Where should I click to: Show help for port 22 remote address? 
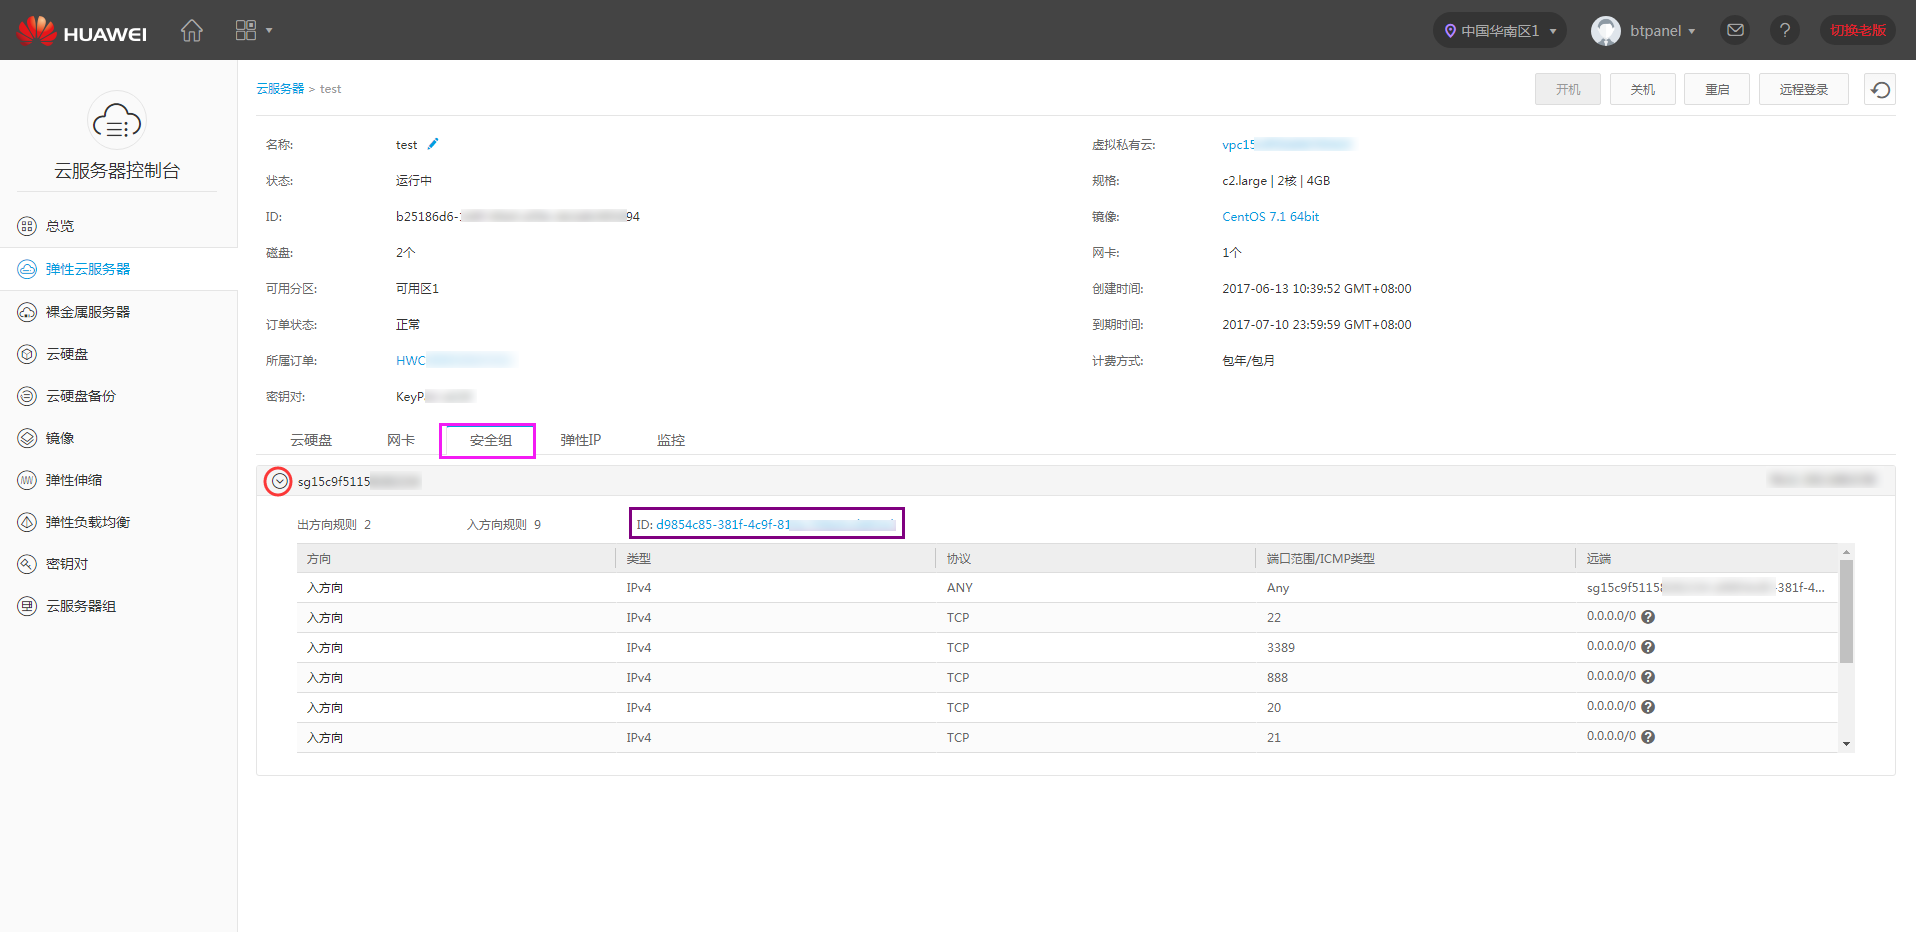pos(1648,617)
